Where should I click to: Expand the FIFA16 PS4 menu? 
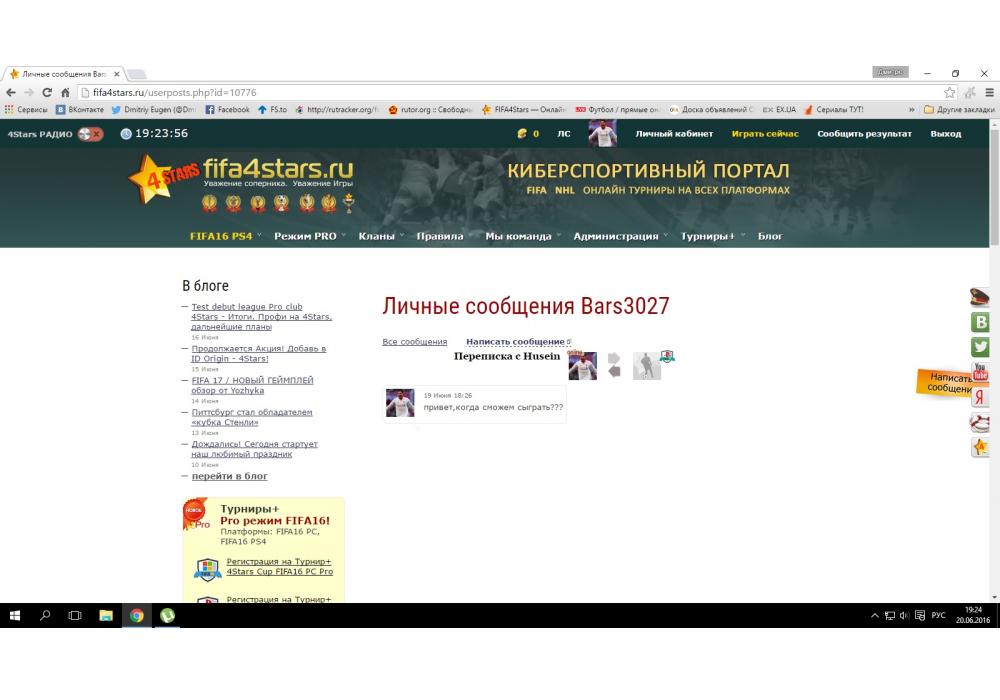click(225, 236)
